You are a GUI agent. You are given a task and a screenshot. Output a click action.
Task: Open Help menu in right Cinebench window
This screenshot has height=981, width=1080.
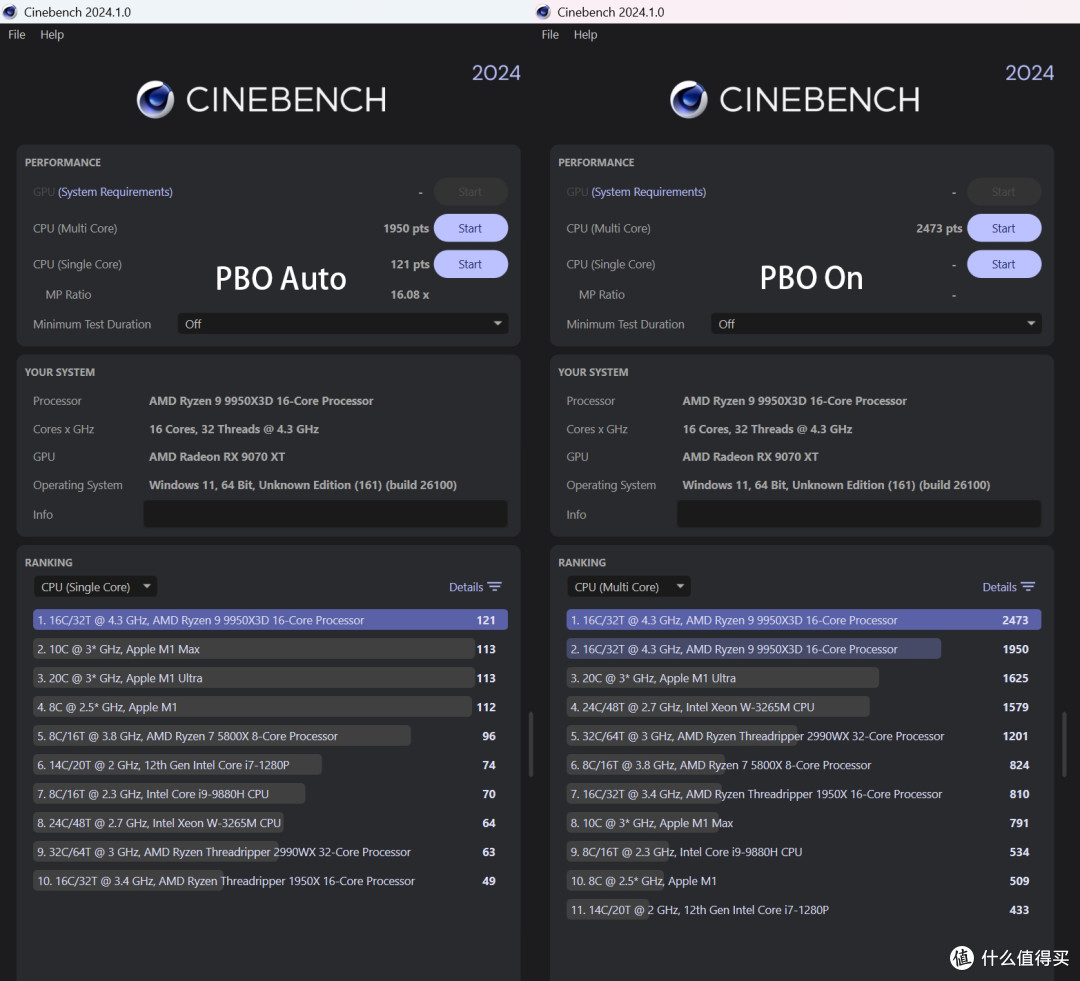coord(585,34)
